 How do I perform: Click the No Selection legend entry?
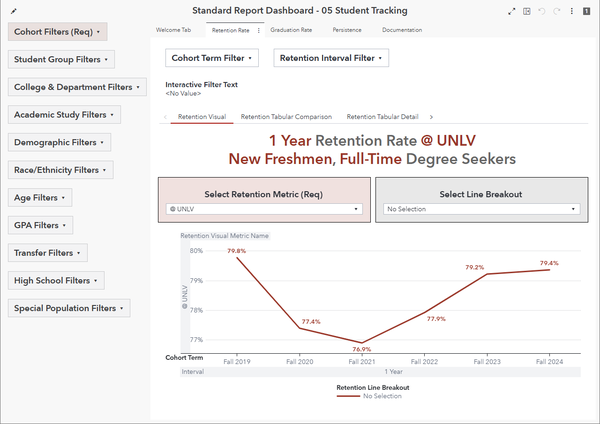click(370, 396)
